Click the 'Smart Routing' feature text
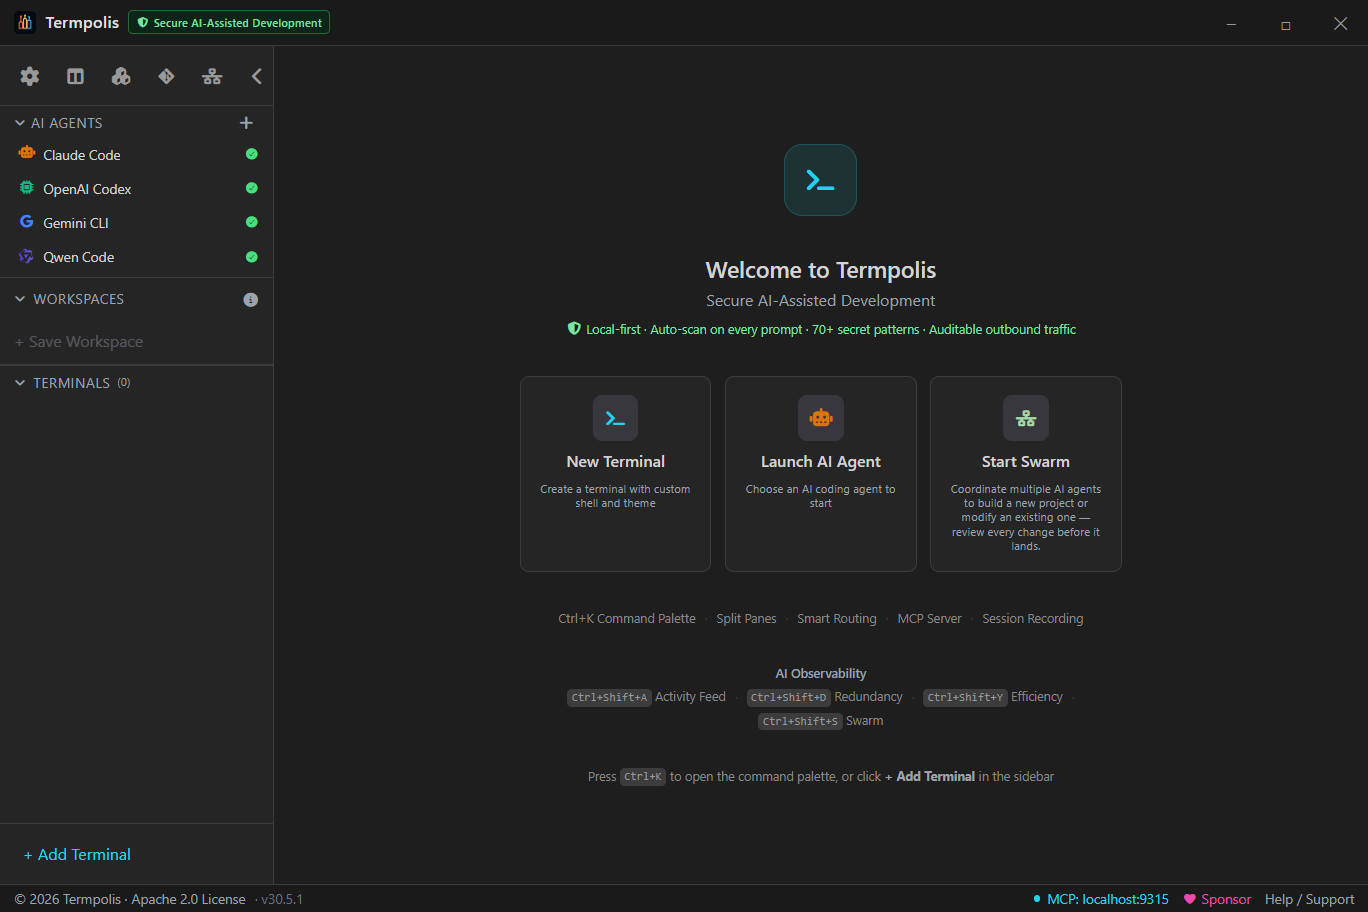 837,619
